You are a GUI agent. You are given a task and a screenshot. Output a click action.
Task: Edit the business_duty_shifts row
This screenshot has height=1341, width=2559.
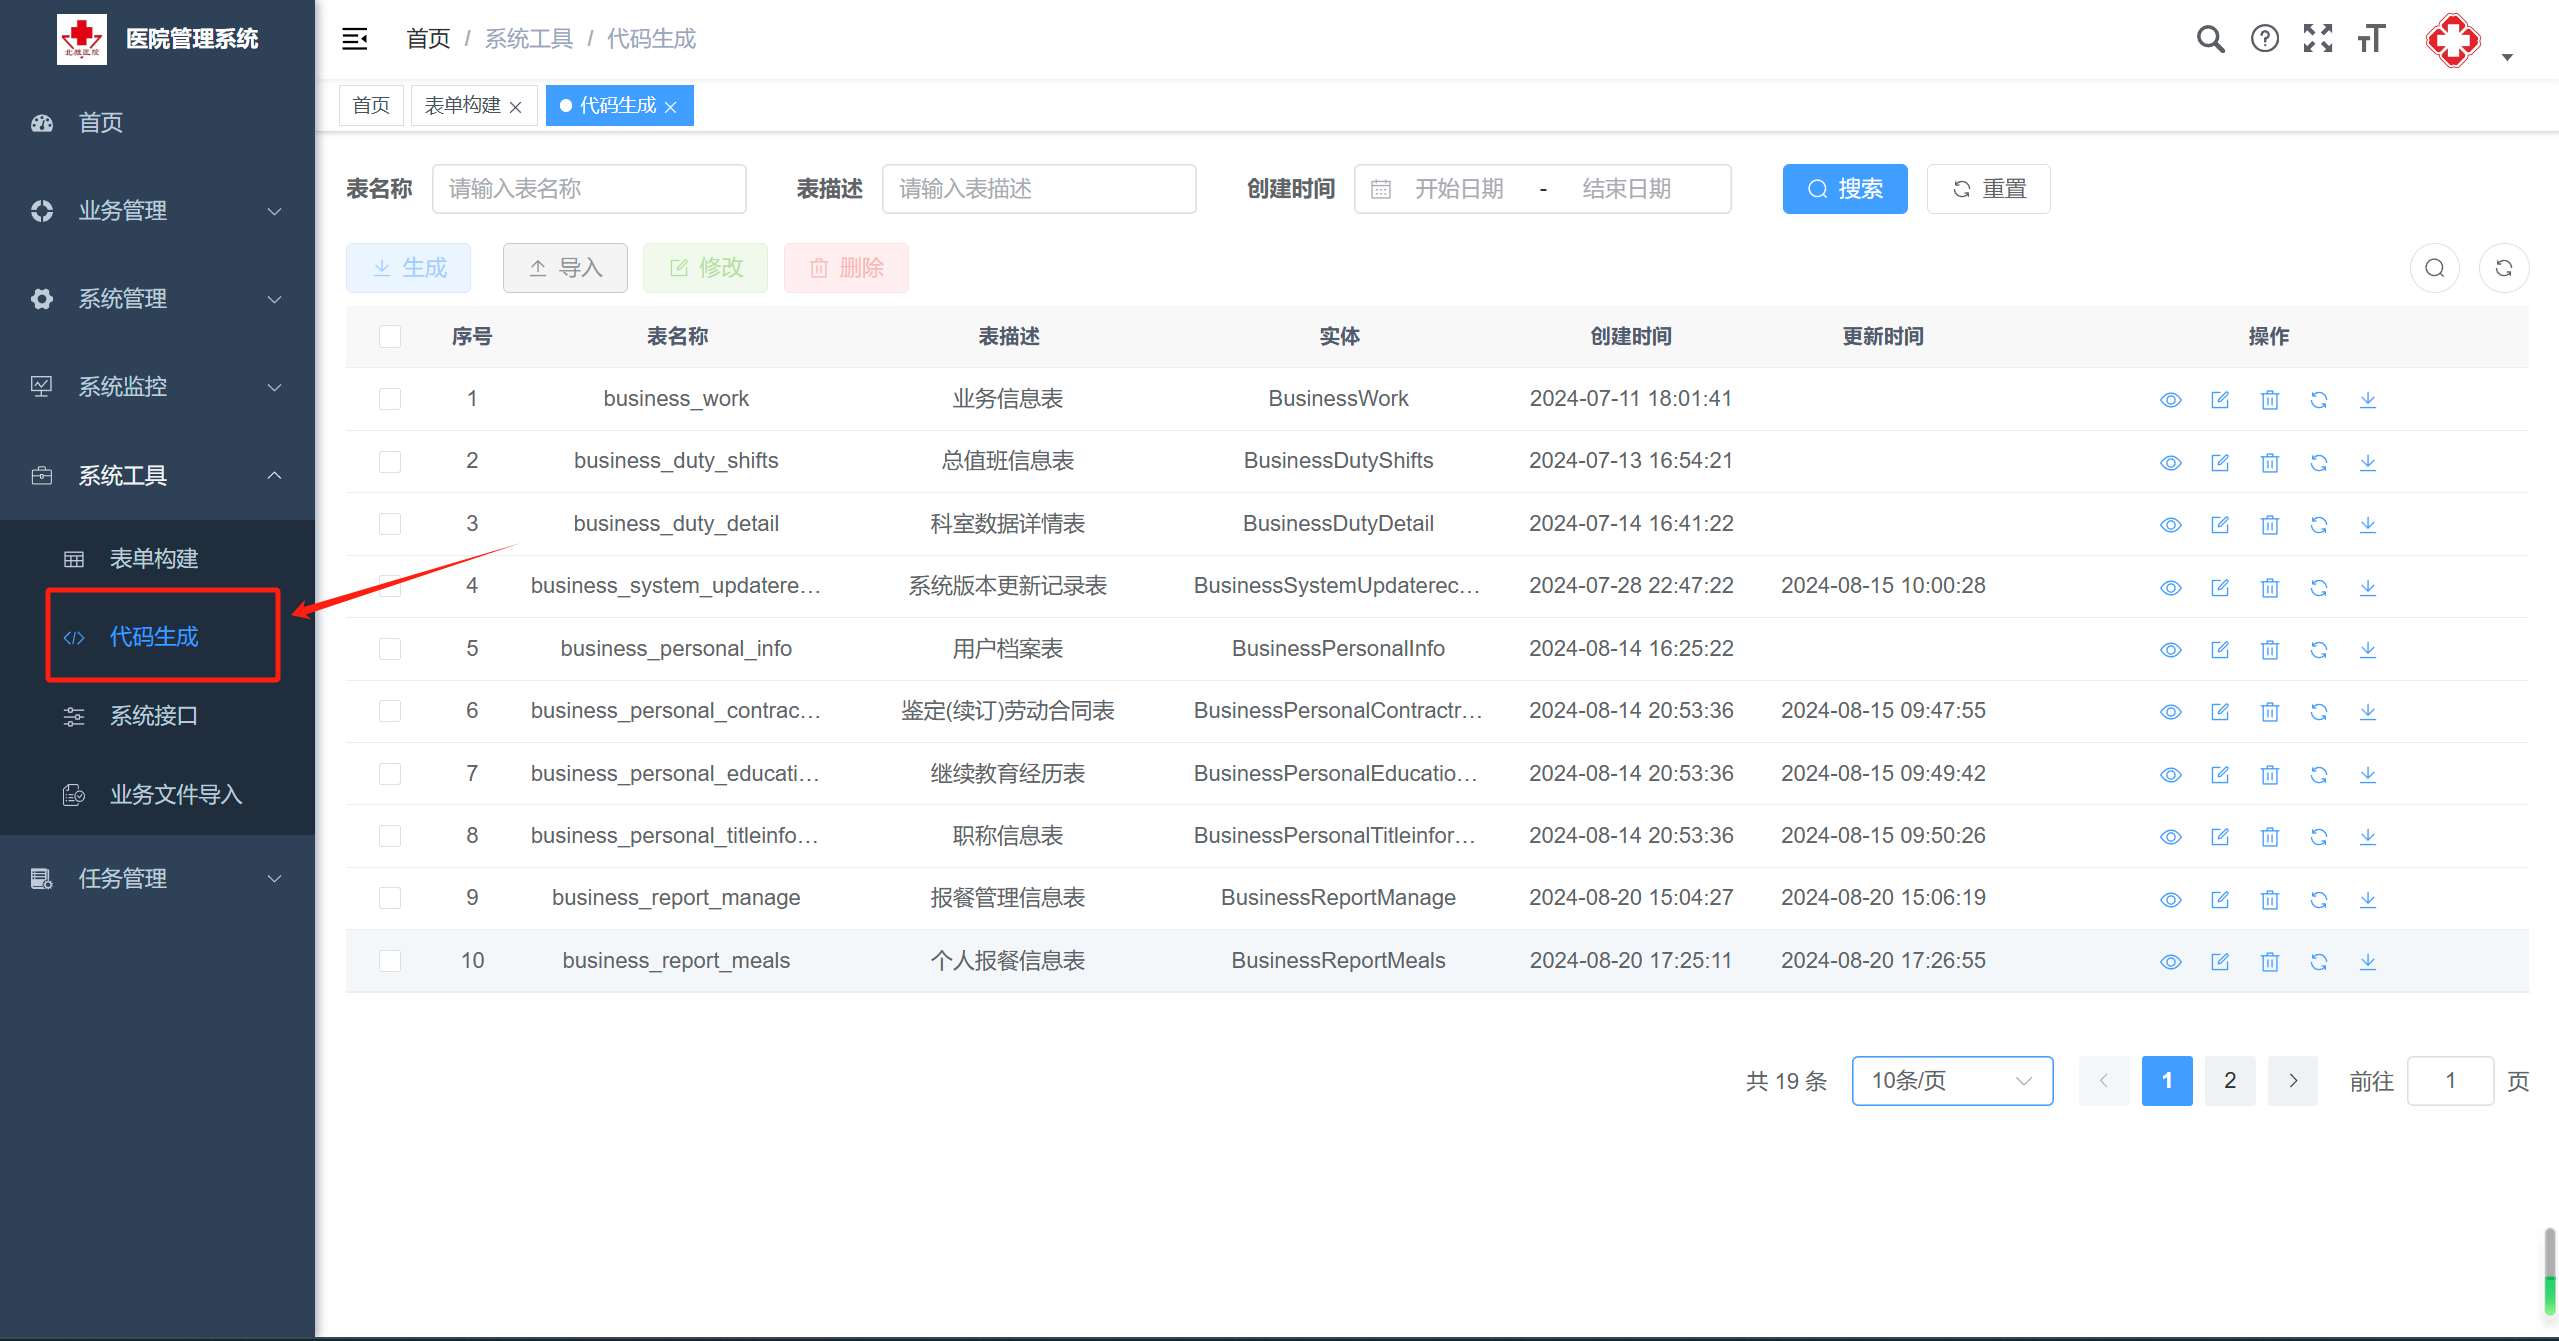point(2220,462)
